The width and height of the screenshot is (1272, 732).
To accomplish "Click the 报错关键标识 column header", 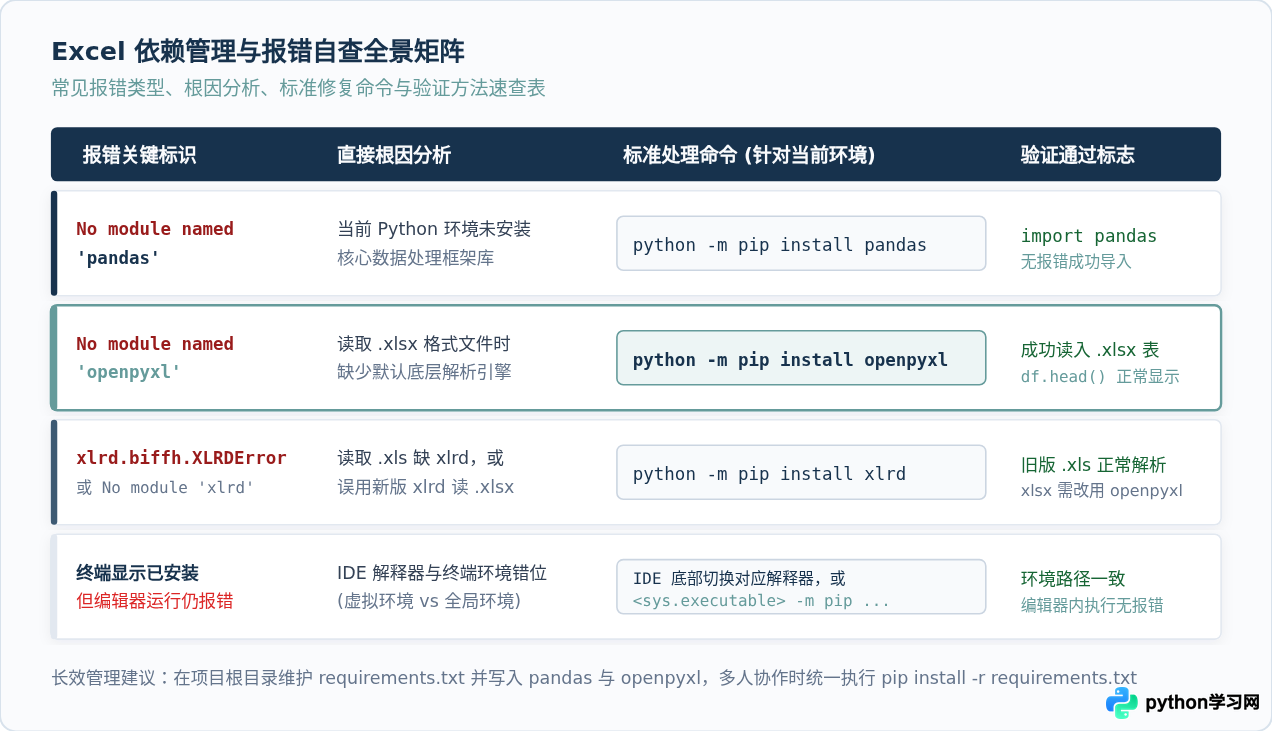I will click(x=139, y=155).
